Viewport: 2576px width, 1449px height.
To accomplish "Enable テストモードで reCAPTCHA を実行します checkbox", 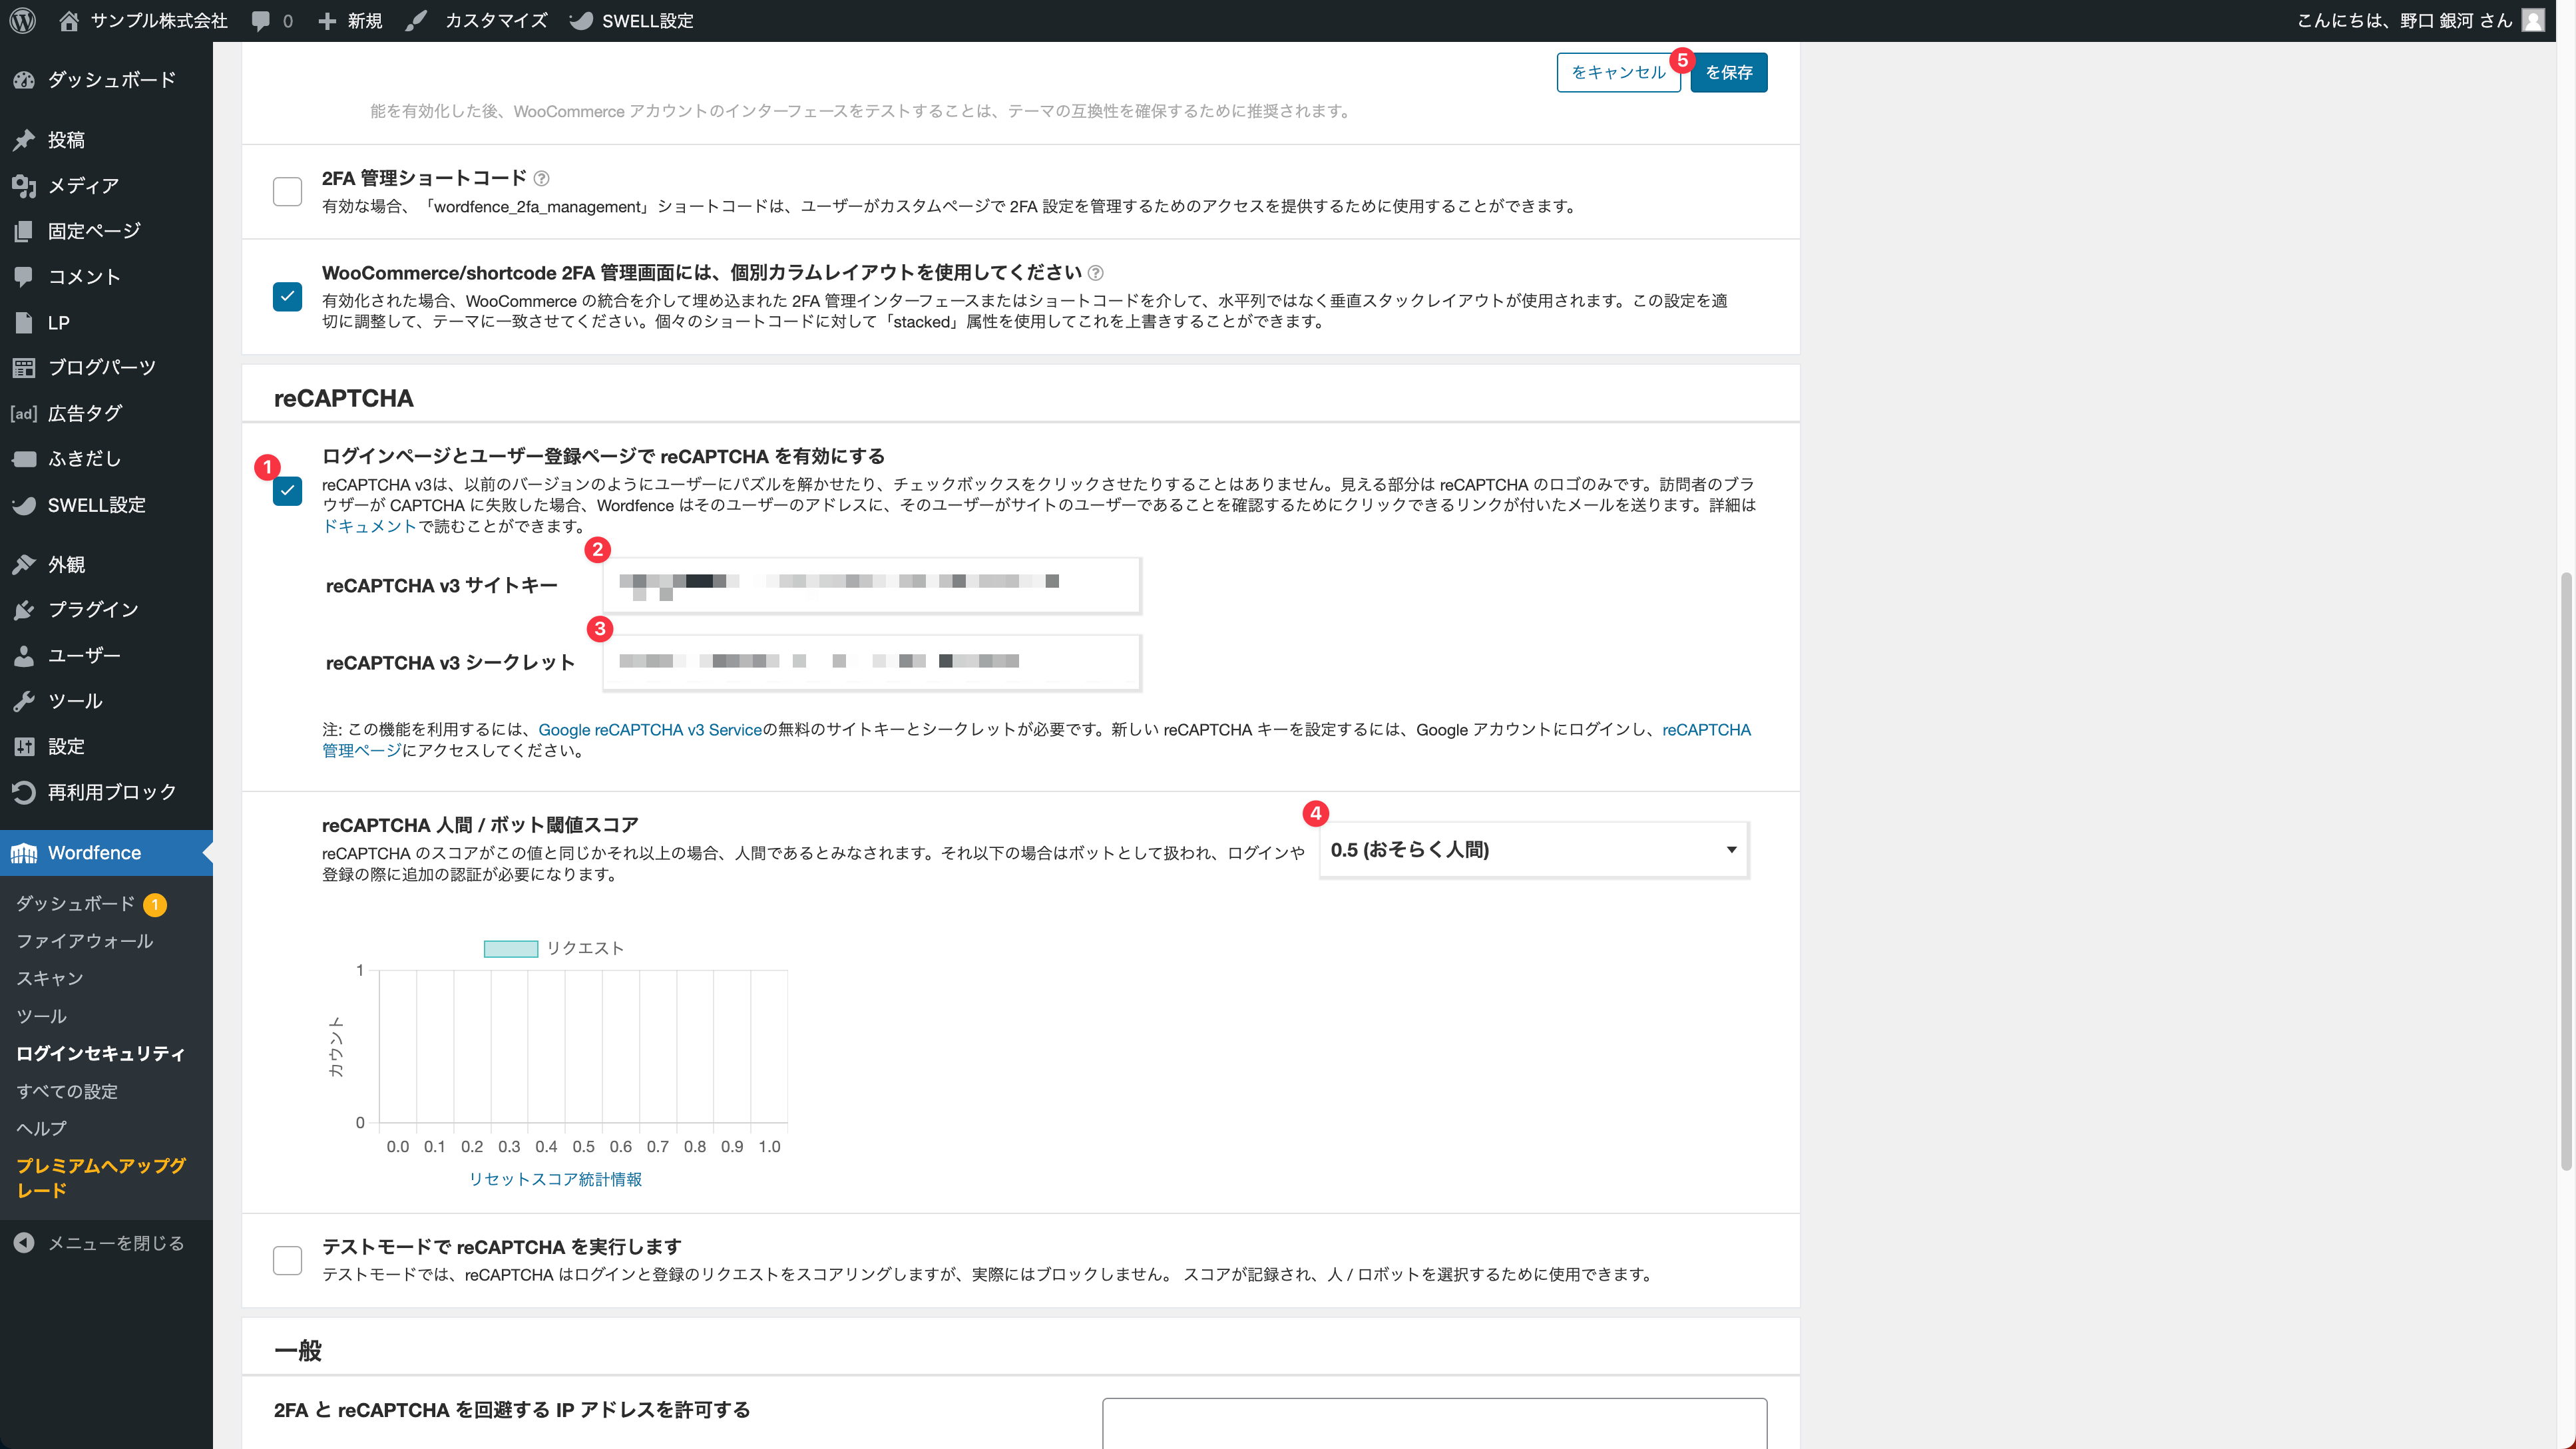I will 287,1260.
